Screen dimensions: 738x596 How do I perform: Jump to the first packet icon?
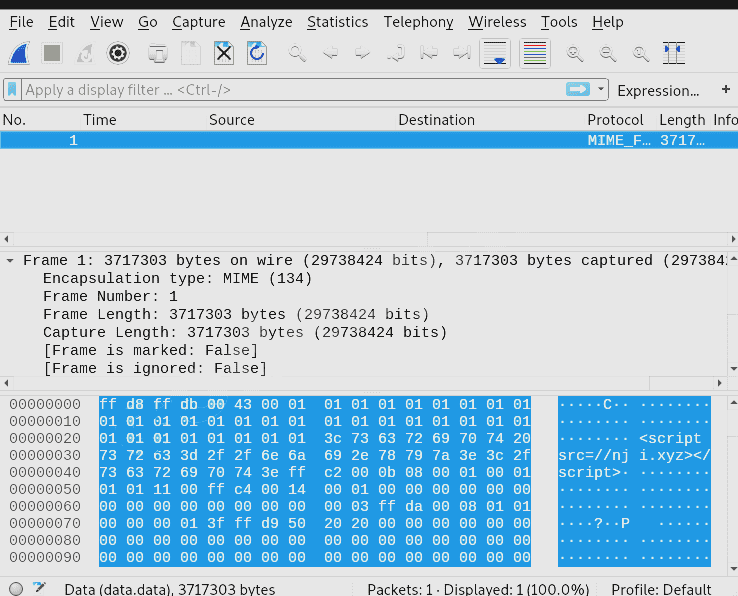pyautogui.click(x=429, y=53)
